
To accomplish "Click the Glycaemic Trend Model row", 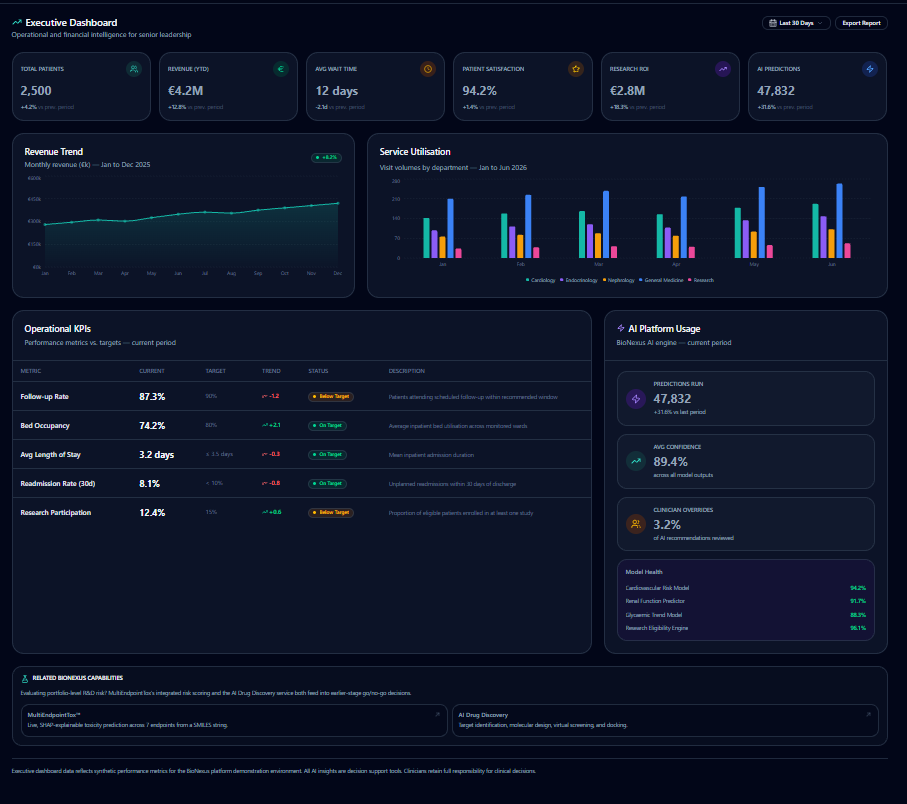I will point(746,615).
